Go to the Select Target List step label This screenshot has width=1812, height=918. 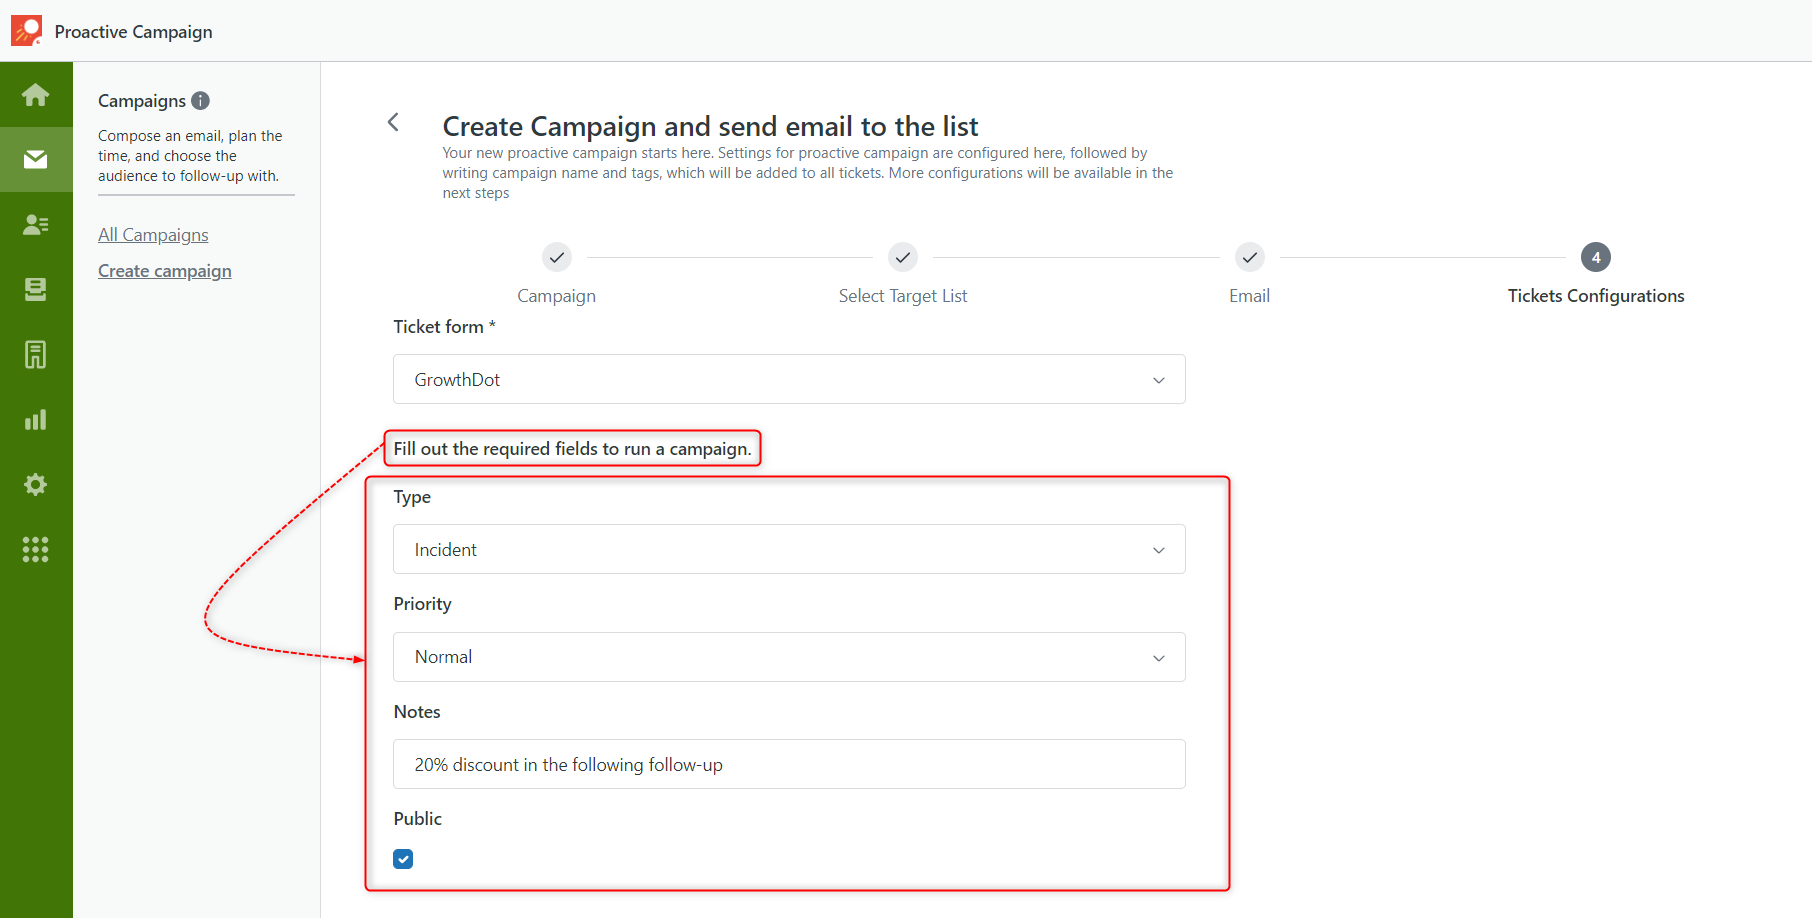(x=903, y=296)
